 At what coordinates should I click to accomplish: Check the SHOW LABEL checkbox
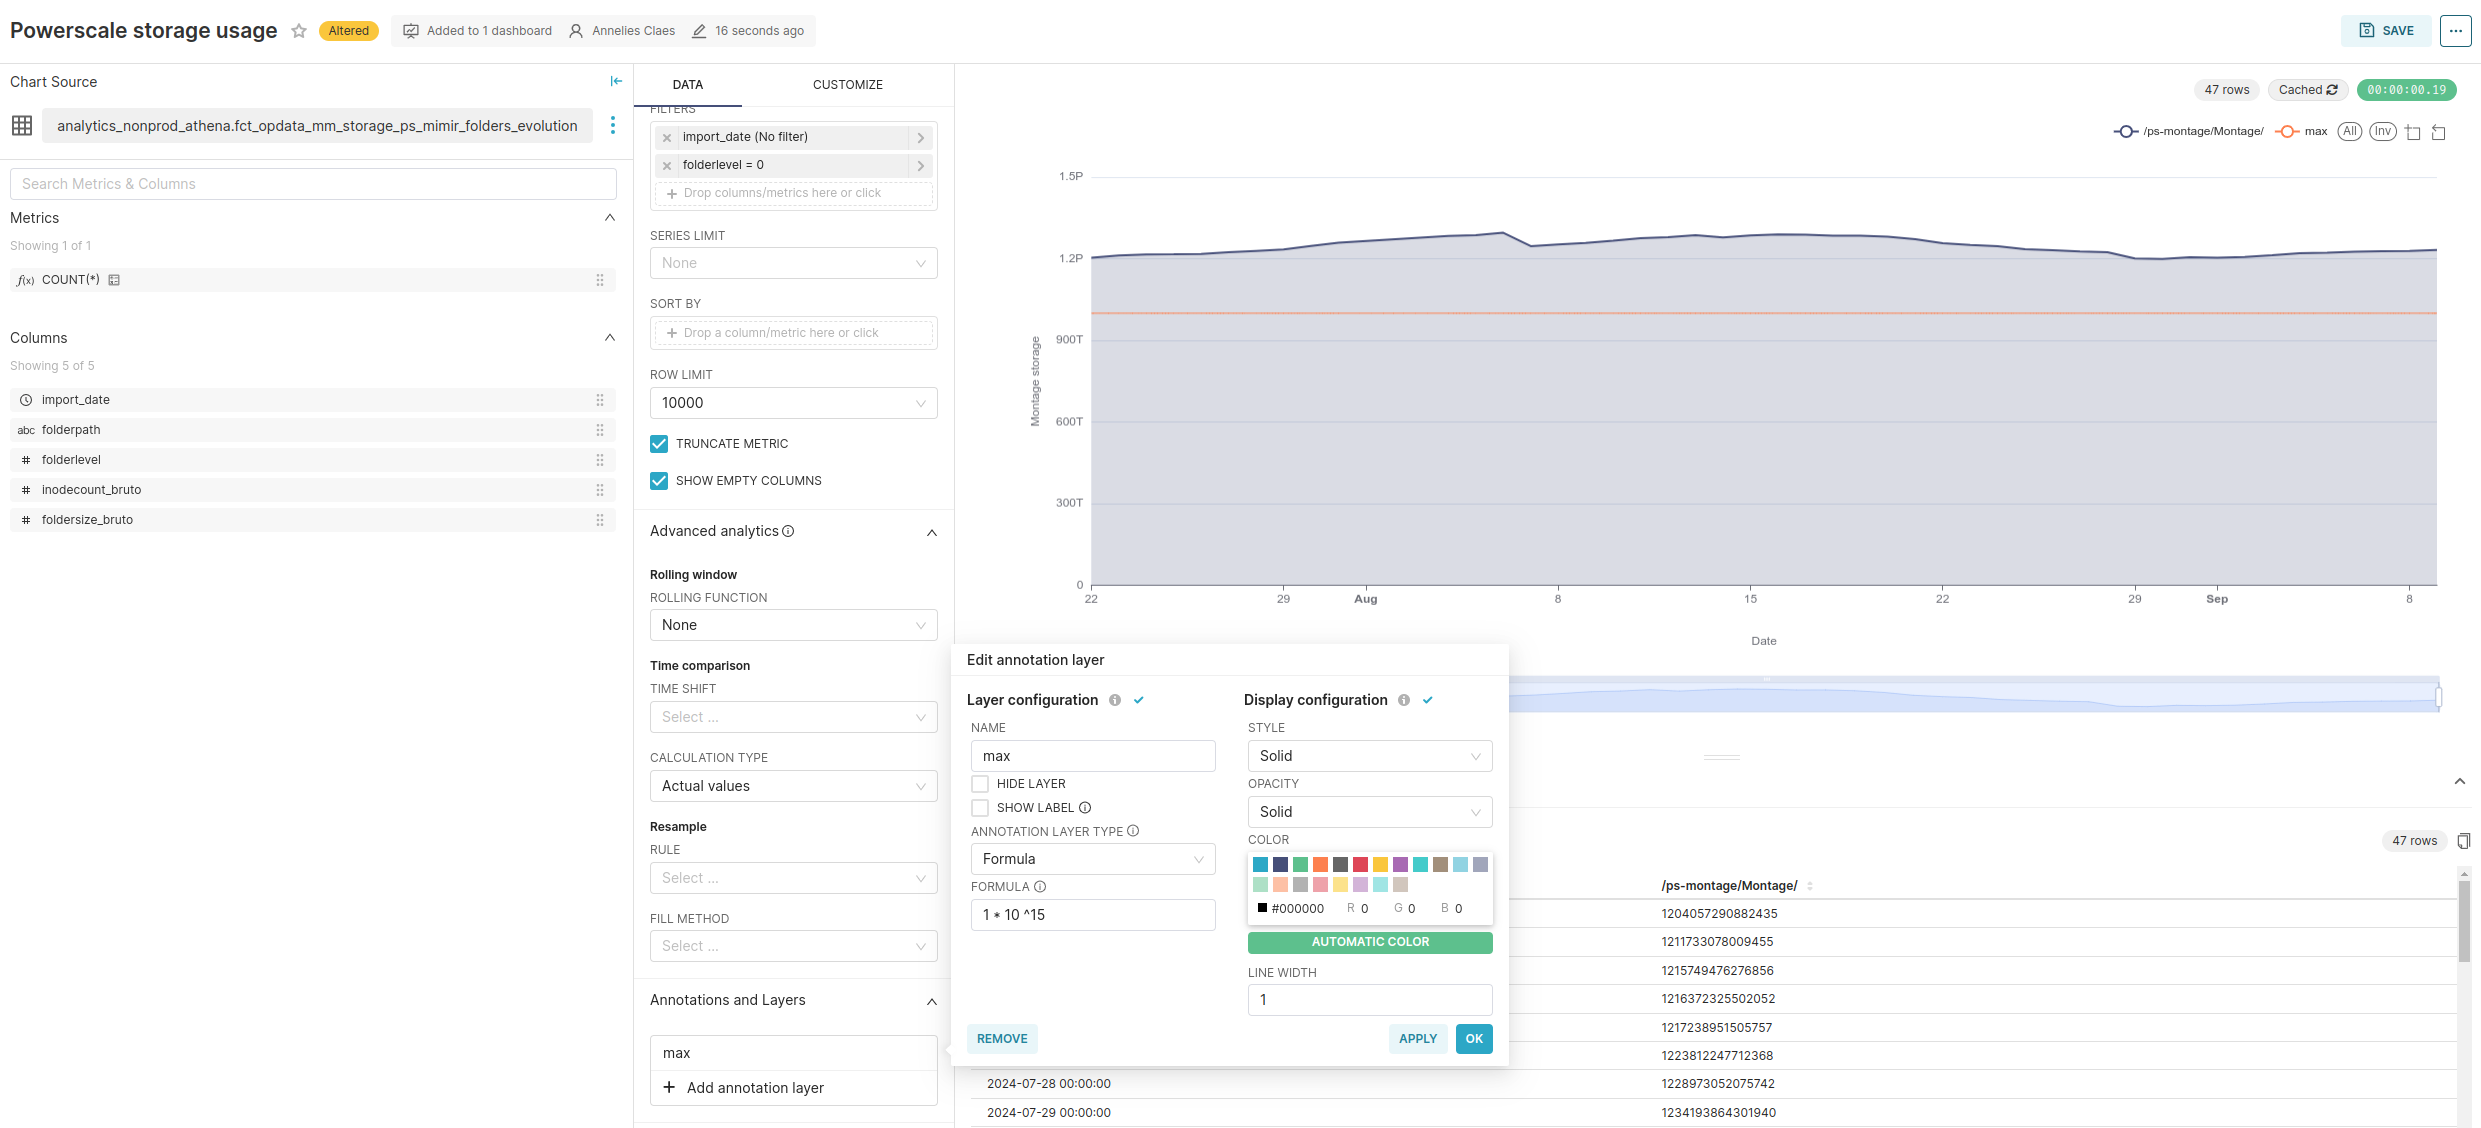tap(980, 808)
